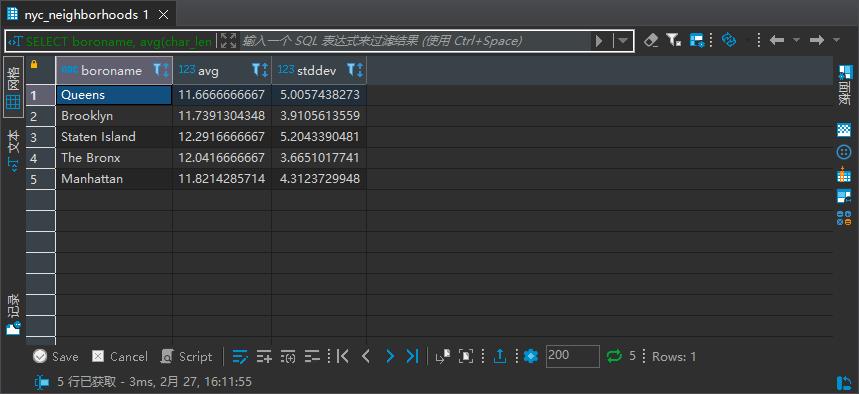
Task: Go to the next row
Action: click(390, 357)
